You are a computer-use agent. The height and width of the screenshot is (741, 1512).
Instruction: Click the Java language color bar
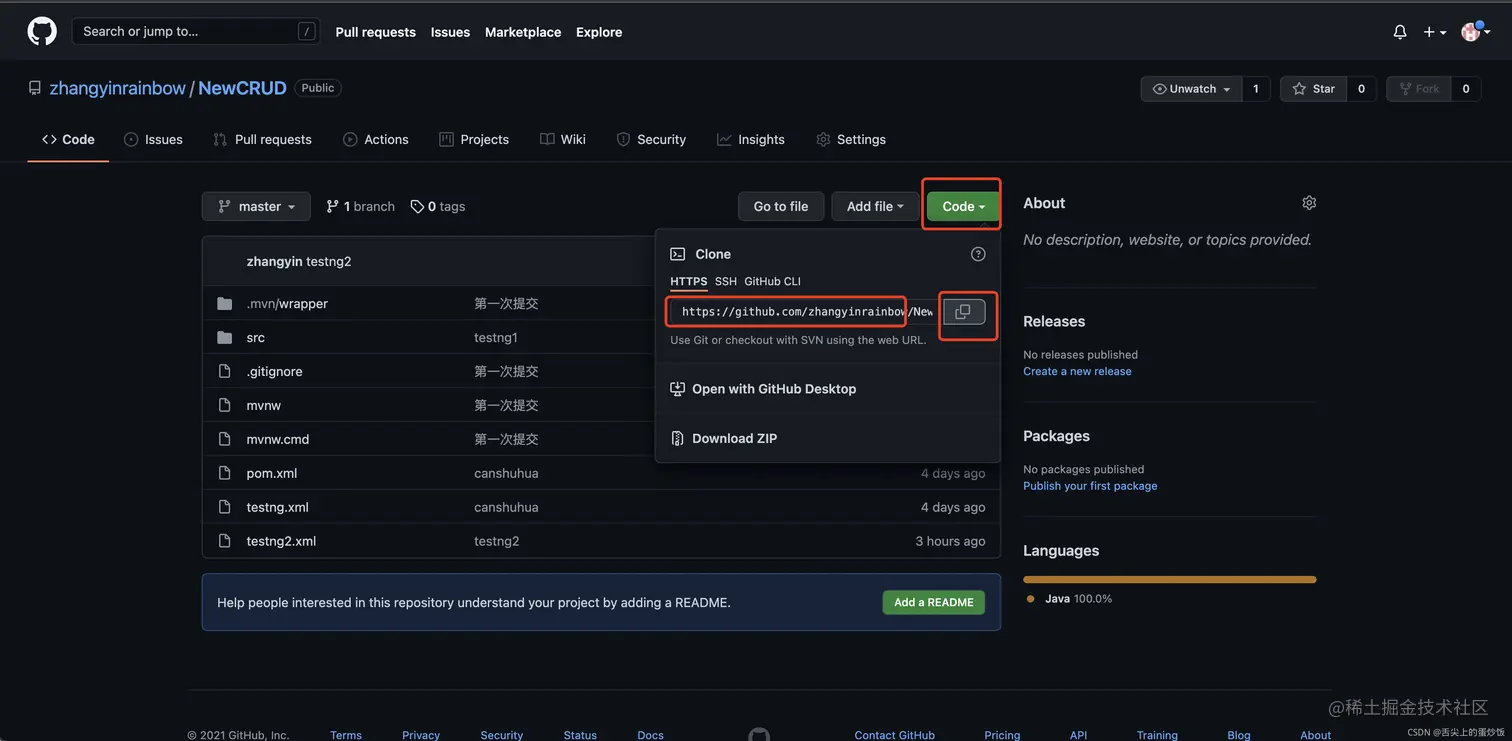tap(1169, 579)
